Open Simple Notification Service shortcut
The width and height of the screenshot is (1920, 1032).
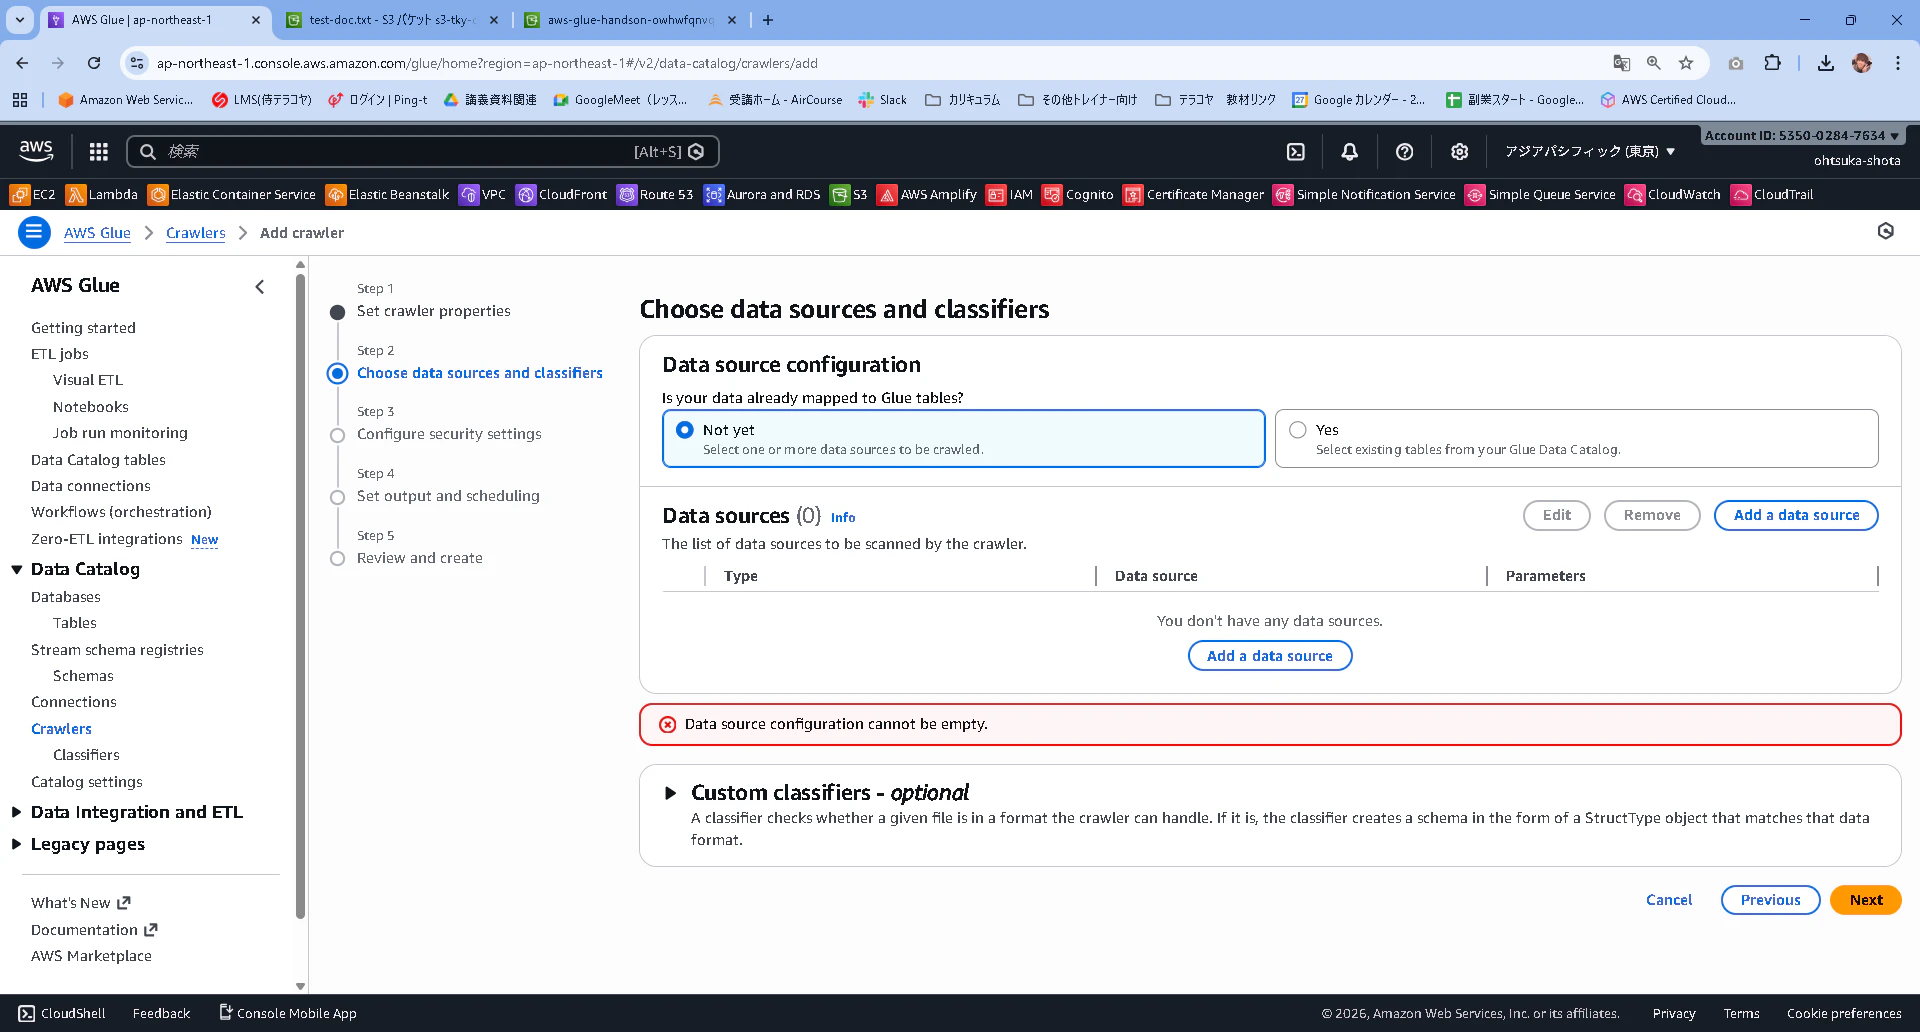click(1365, 195)
